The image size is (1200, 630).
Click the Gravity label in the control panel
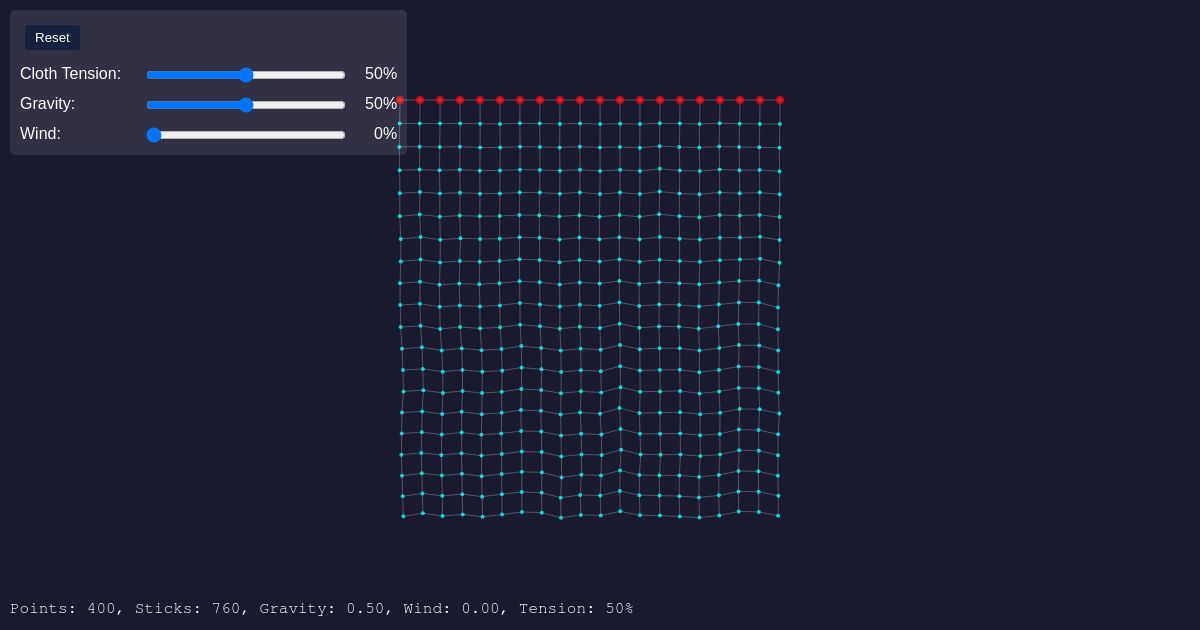point(47,104)
